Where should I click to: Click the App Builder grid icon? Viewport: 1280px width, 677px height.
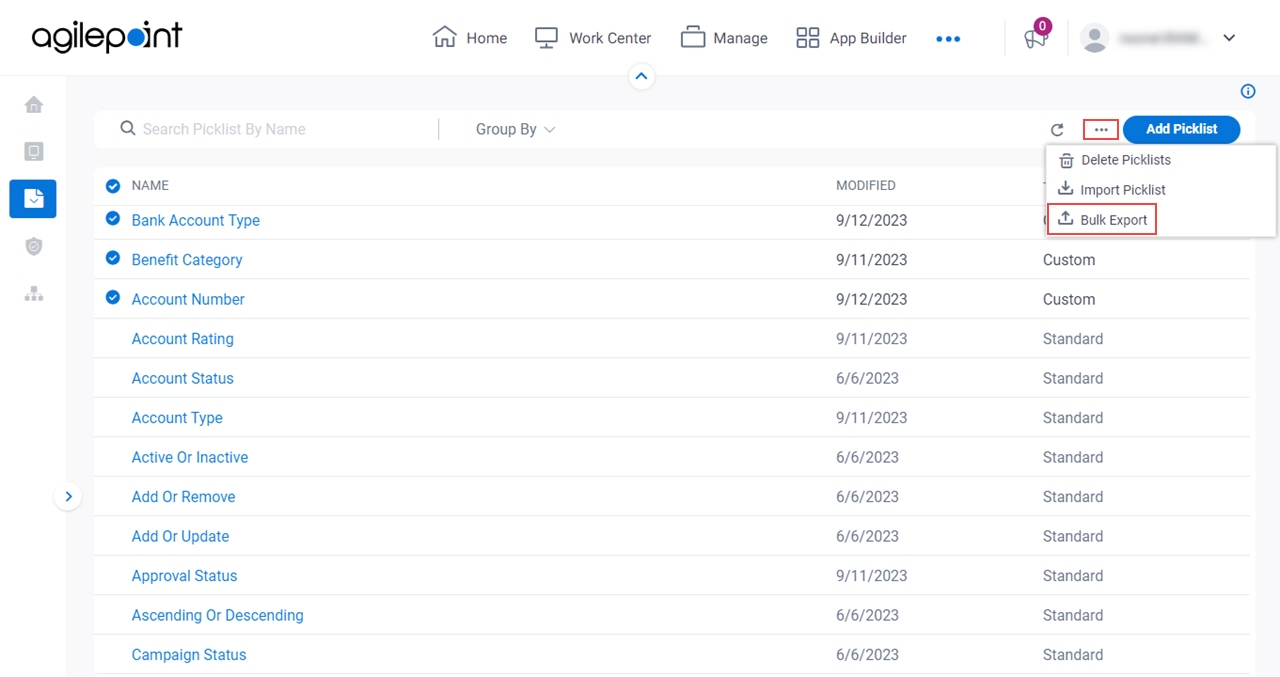pos(807,38)
